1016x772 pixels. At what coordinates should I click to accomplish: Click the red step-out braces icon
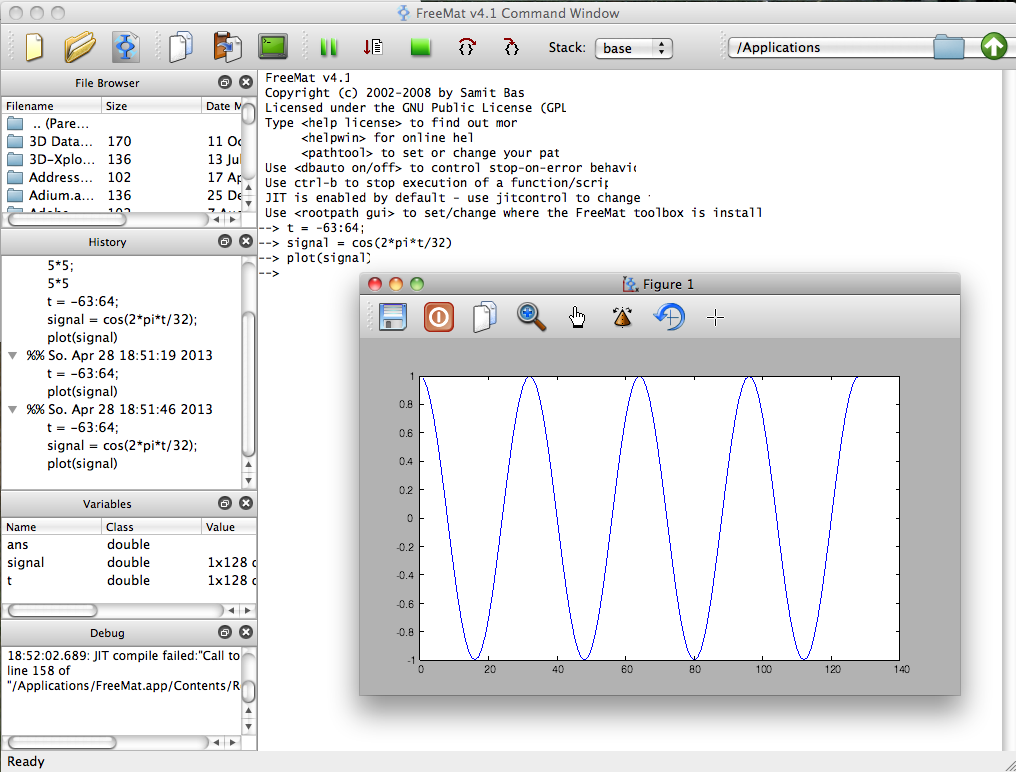511,47
